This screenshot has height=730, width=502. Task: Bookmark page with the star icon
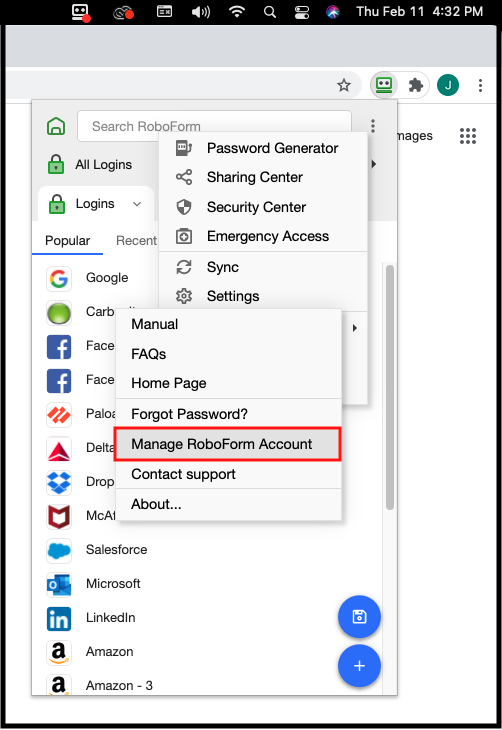click(344, 85)
